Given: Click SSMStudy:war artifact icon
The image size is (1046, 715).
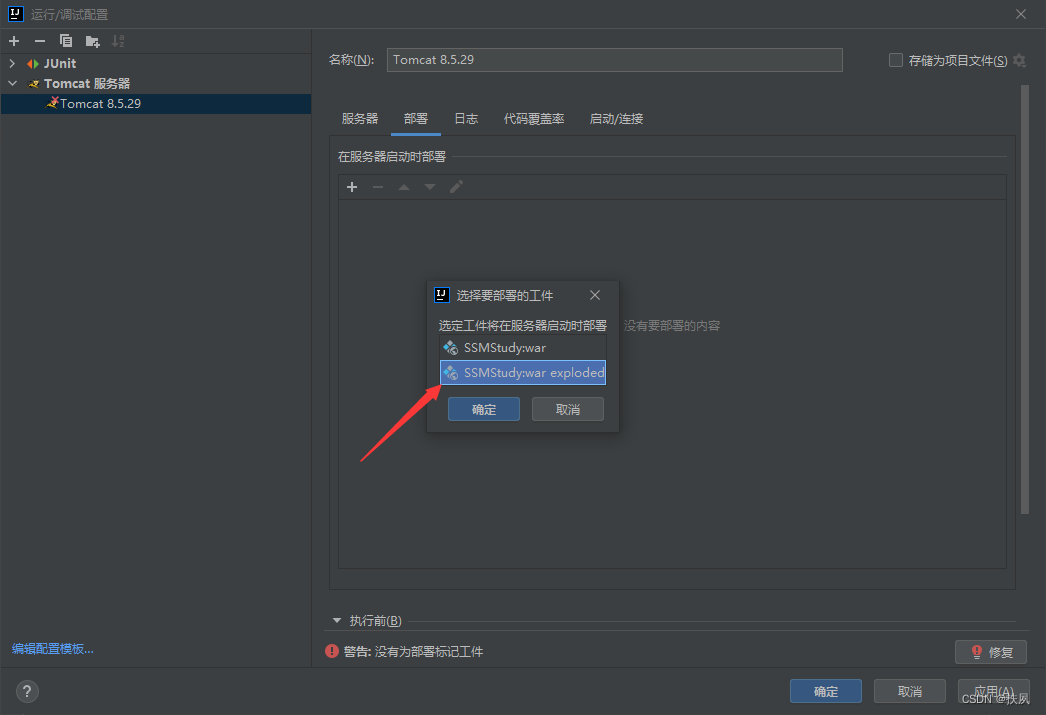Looking at the screenshot, I should [451, 347].
